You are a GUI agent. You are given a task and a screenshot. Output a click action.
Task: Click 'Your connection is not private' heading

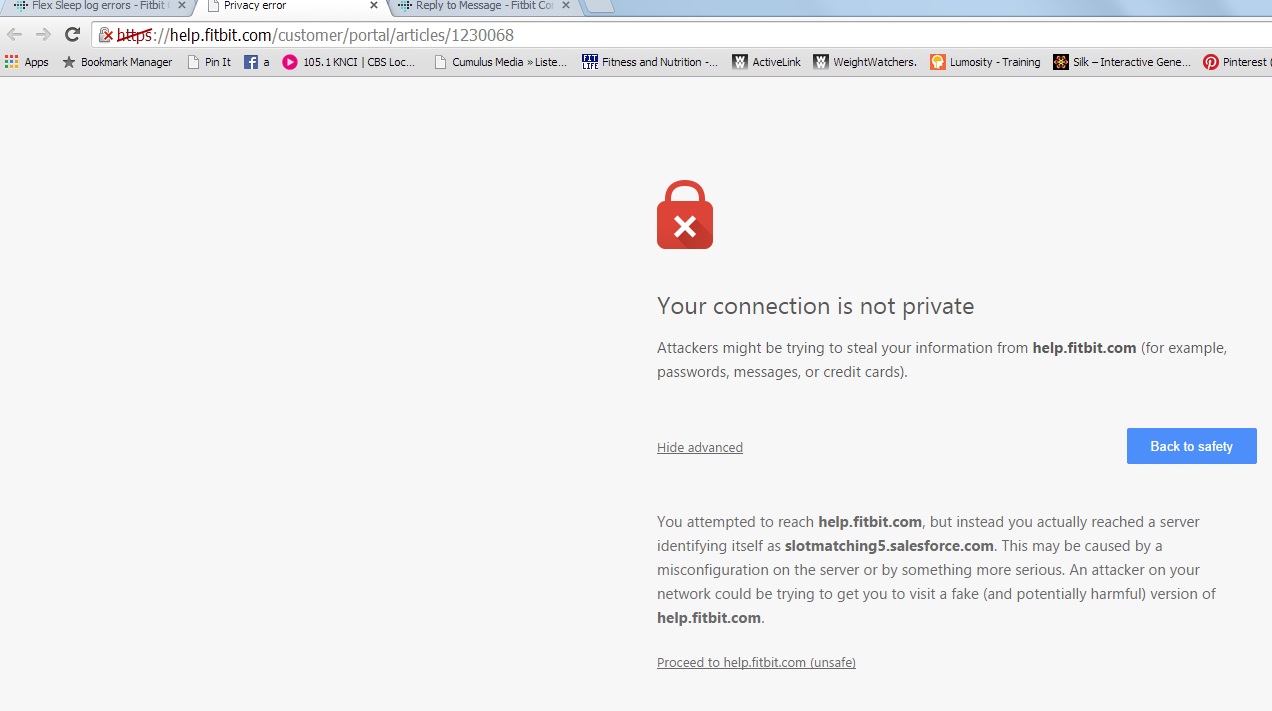[x=815, y=306]
